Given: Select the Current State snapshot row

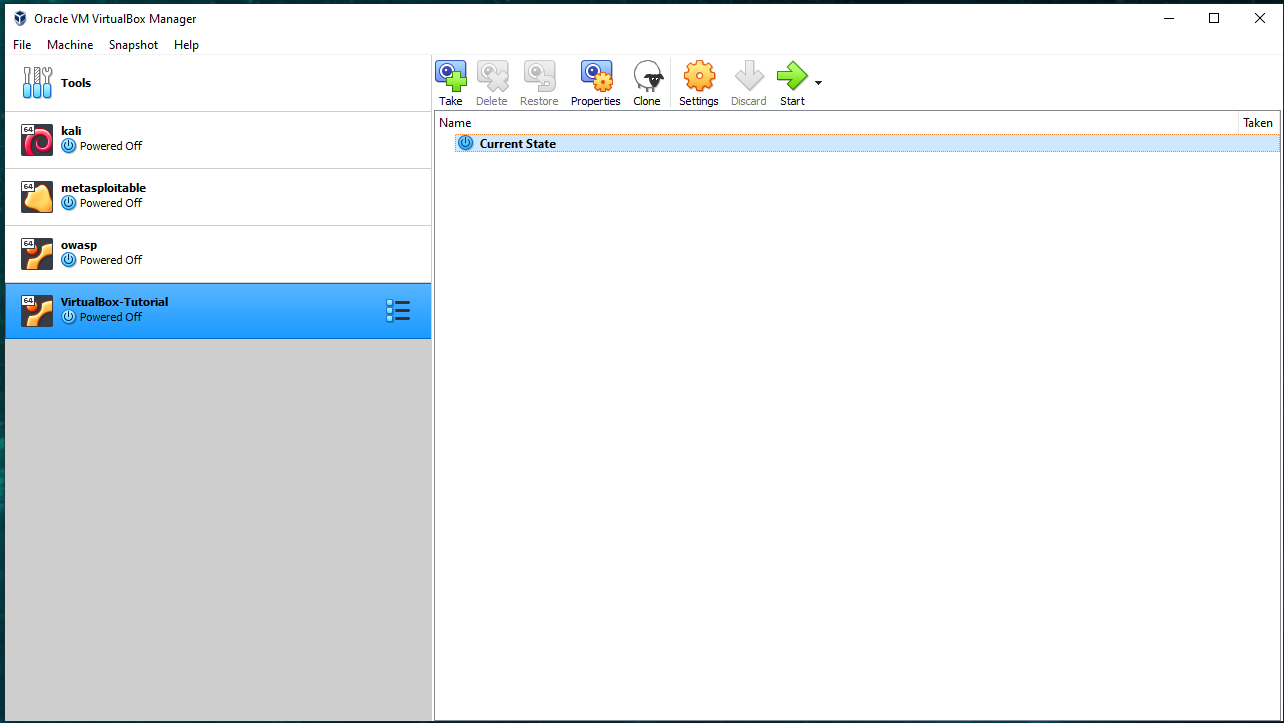Looking at the screenshot, I should (867, 143).
